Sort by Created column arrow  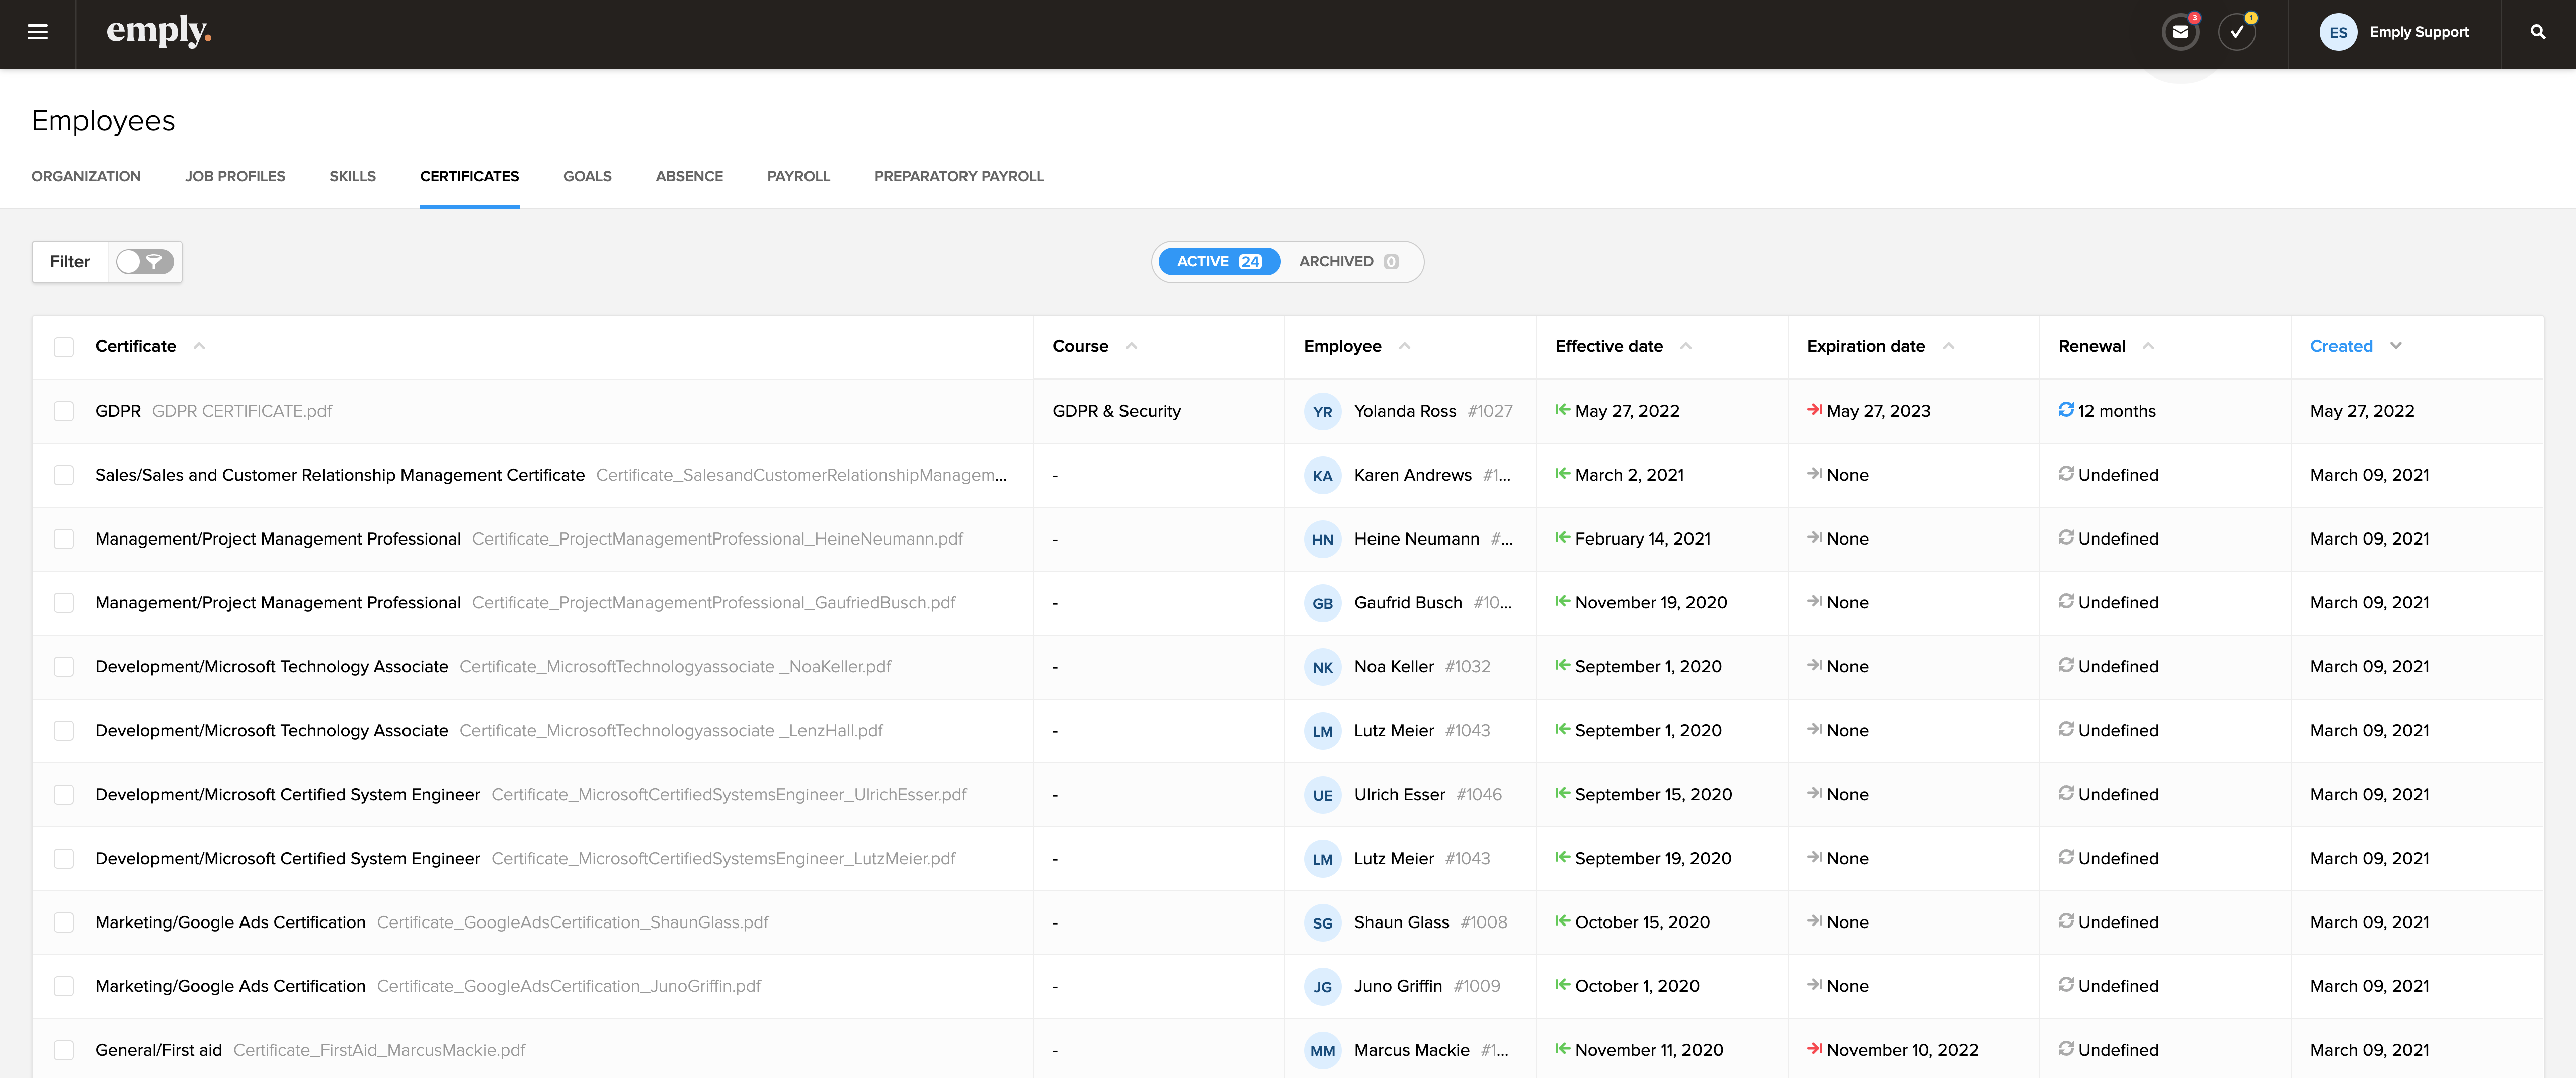click(x=2396, y=346)
